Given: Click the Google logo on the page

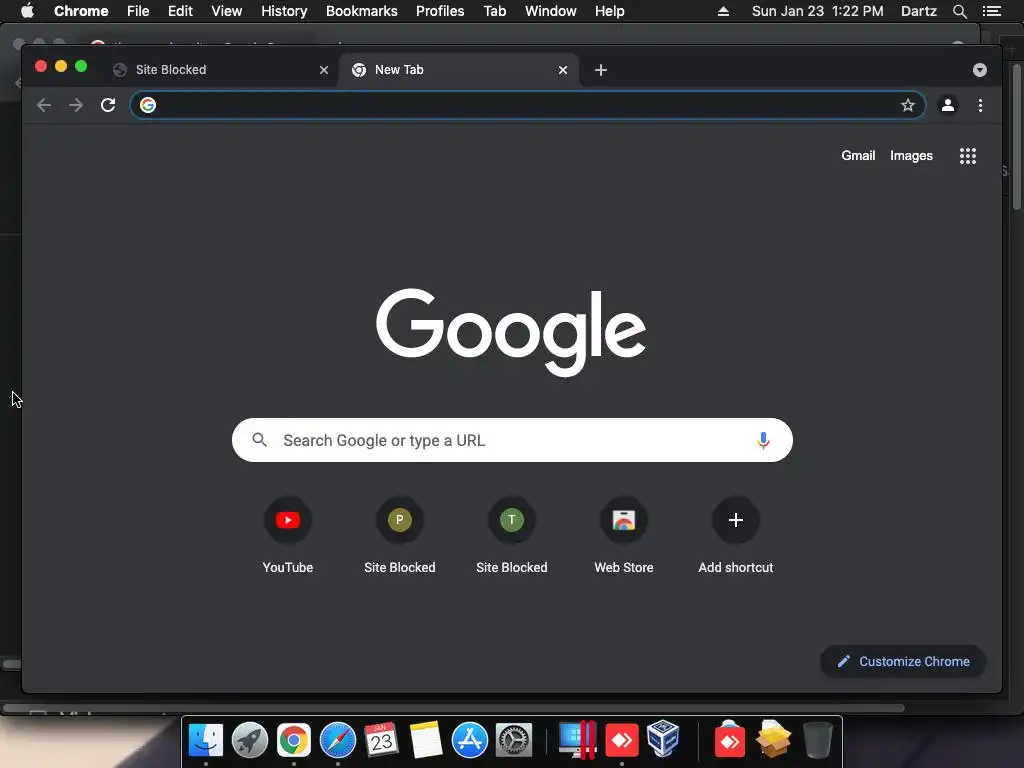Looking at the screenshot, I should [511, 332].
